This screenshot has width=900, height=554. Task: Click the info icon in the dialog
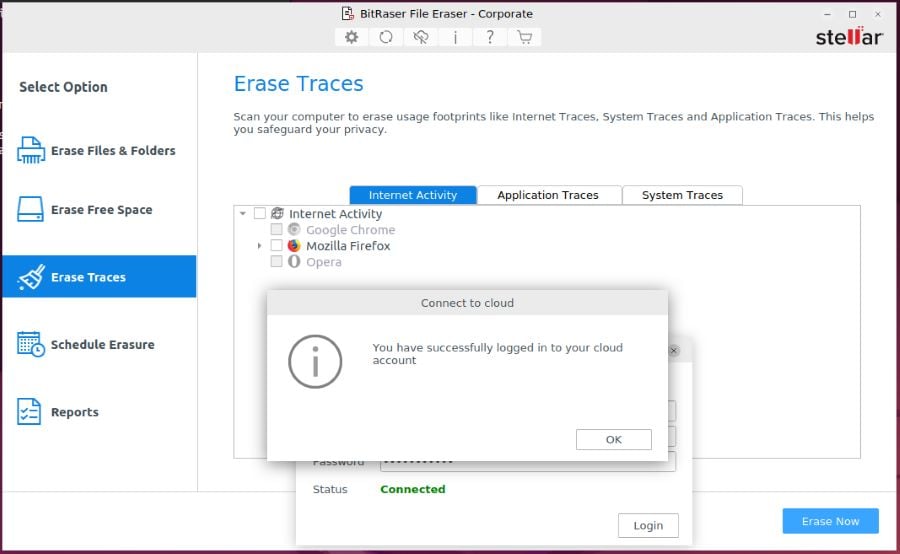[315, 362]
